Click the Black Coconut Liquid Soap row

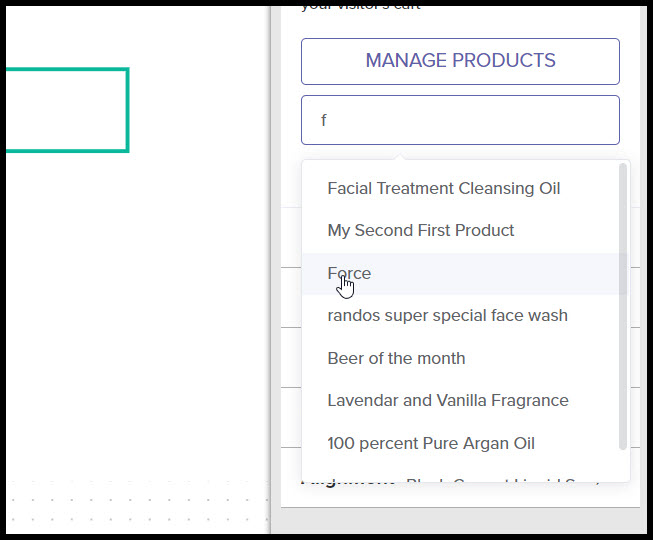(x=500, y=485)
